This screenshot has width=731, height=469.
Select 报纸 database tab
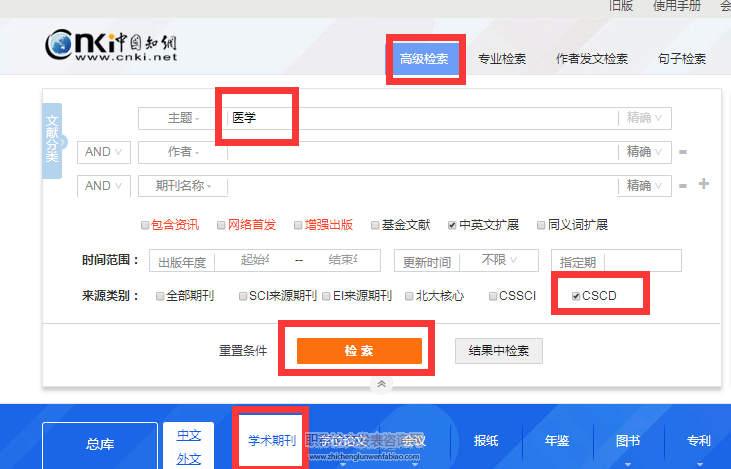click(x=486, y=441)
